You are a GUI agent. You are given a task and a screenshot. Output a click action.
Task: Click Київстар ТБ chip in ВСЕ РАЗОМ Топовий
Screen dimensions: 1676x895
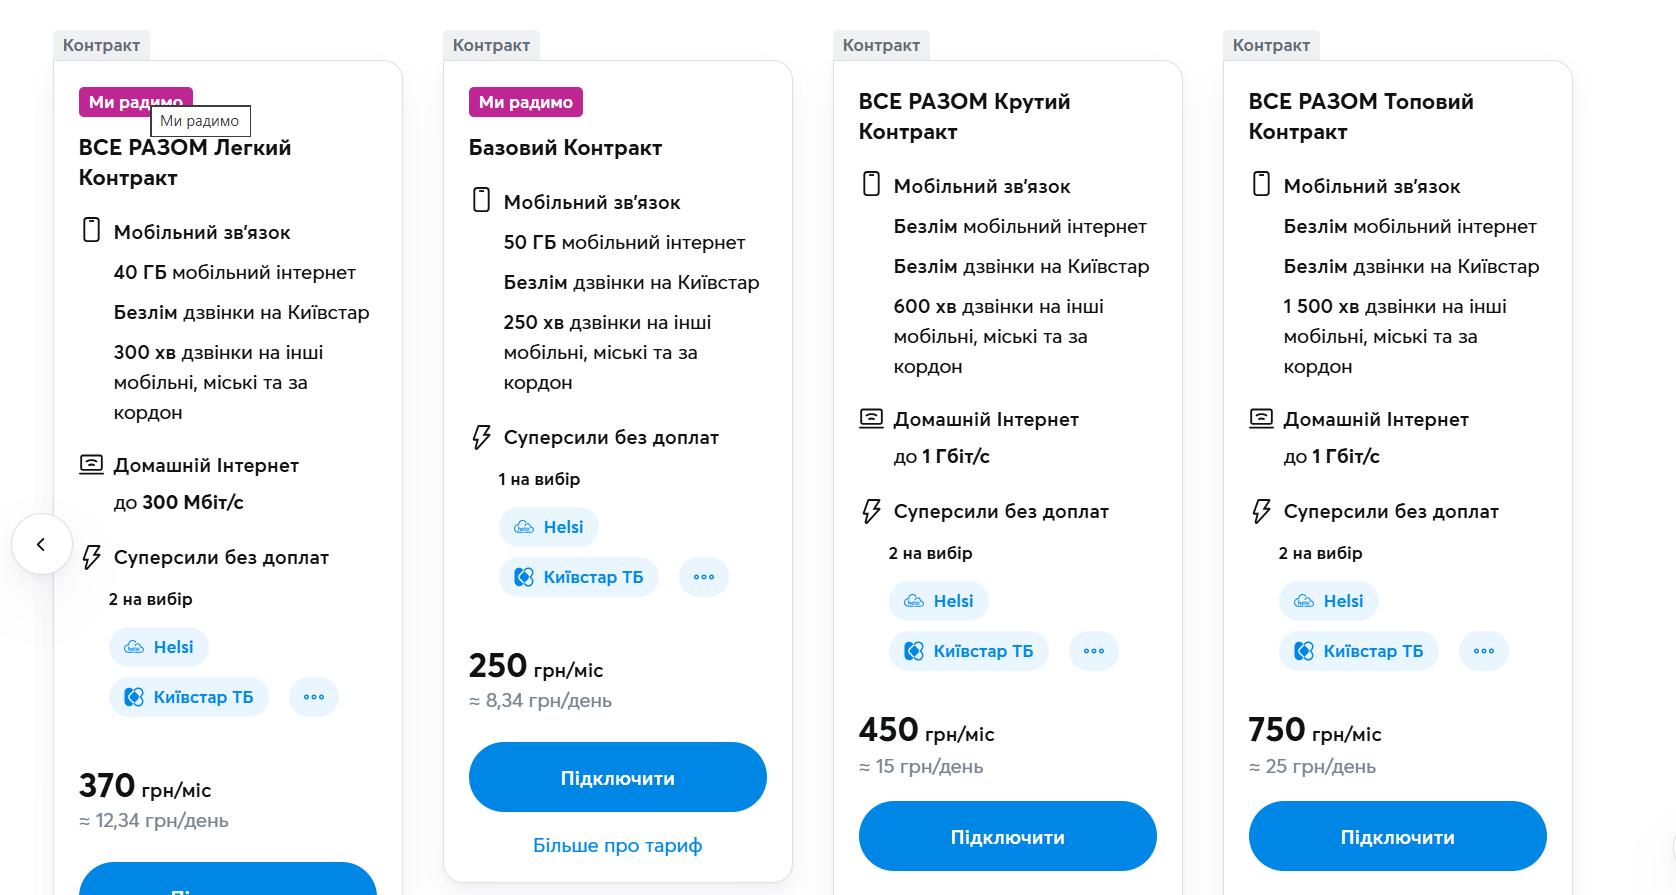pos(1358,651)
